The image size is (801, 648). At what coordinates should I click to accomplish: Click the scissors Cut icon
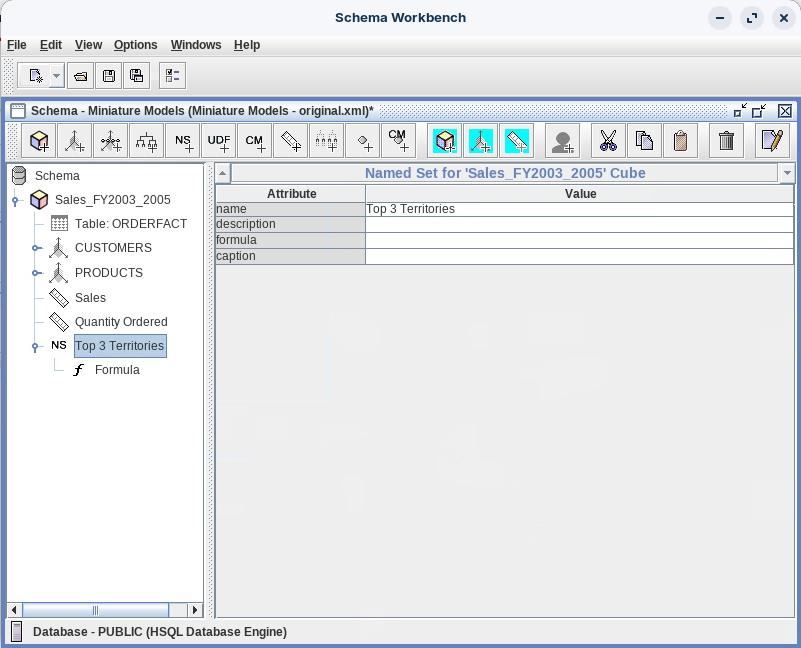(x=608, y=141)
